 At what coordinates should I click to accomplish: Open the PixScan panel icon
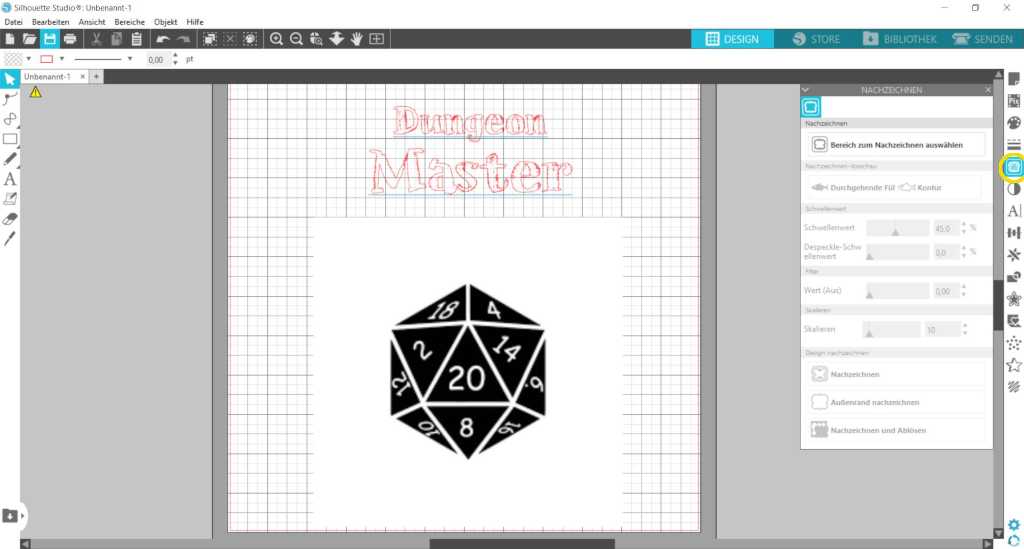[x=1014, y=101]
